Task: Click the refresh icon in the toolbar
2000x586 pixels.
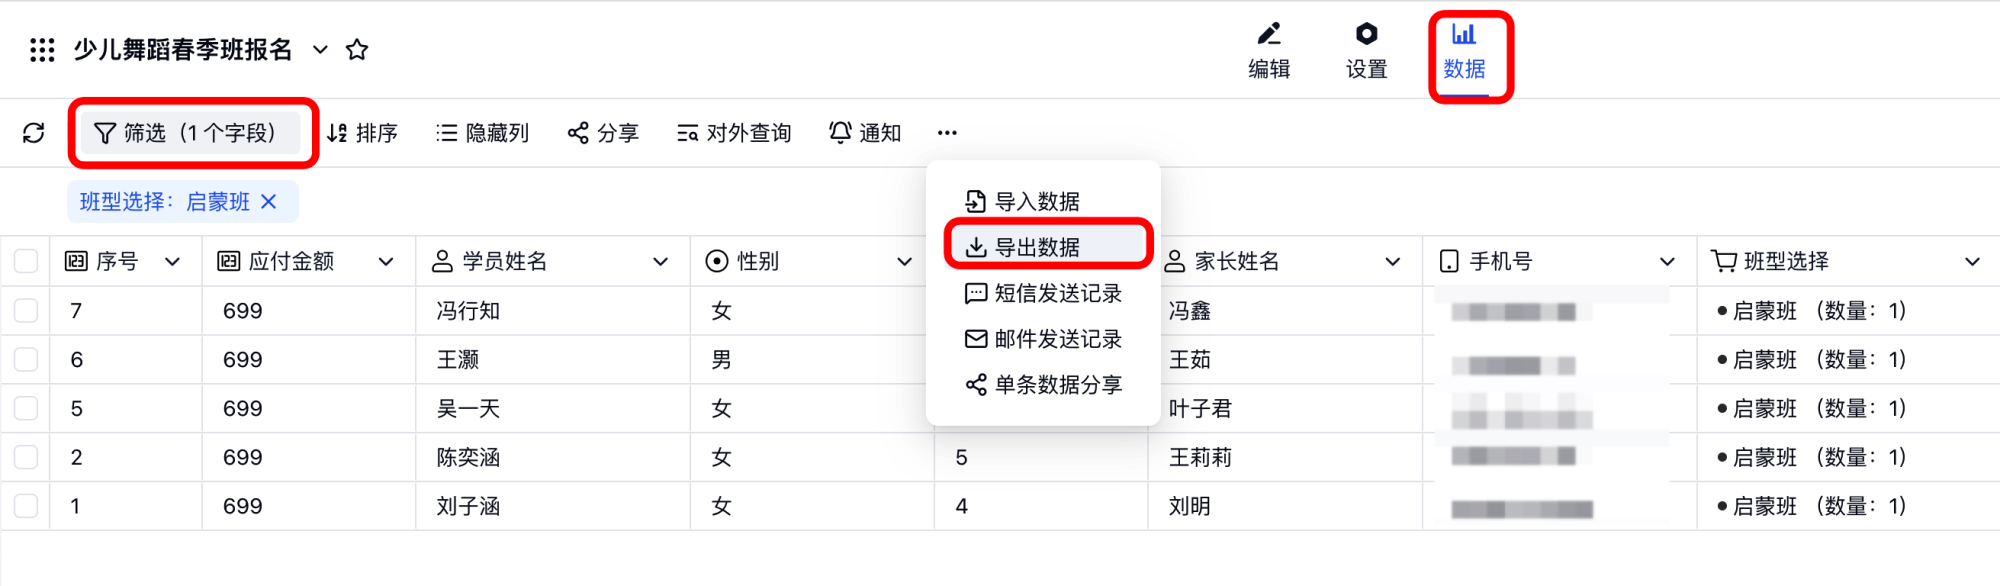Action: point(34,133)
